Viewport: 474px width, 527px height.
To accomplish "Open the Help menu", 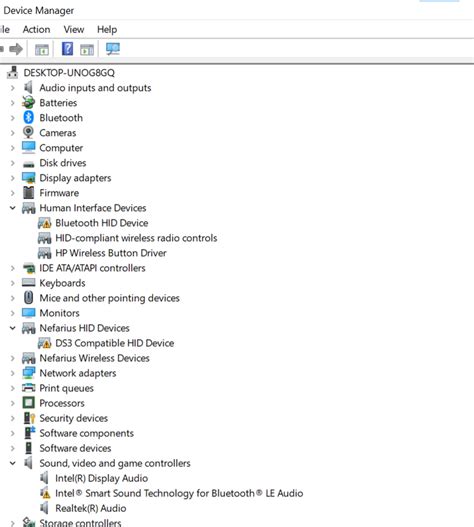I will [x=107, y=30].
